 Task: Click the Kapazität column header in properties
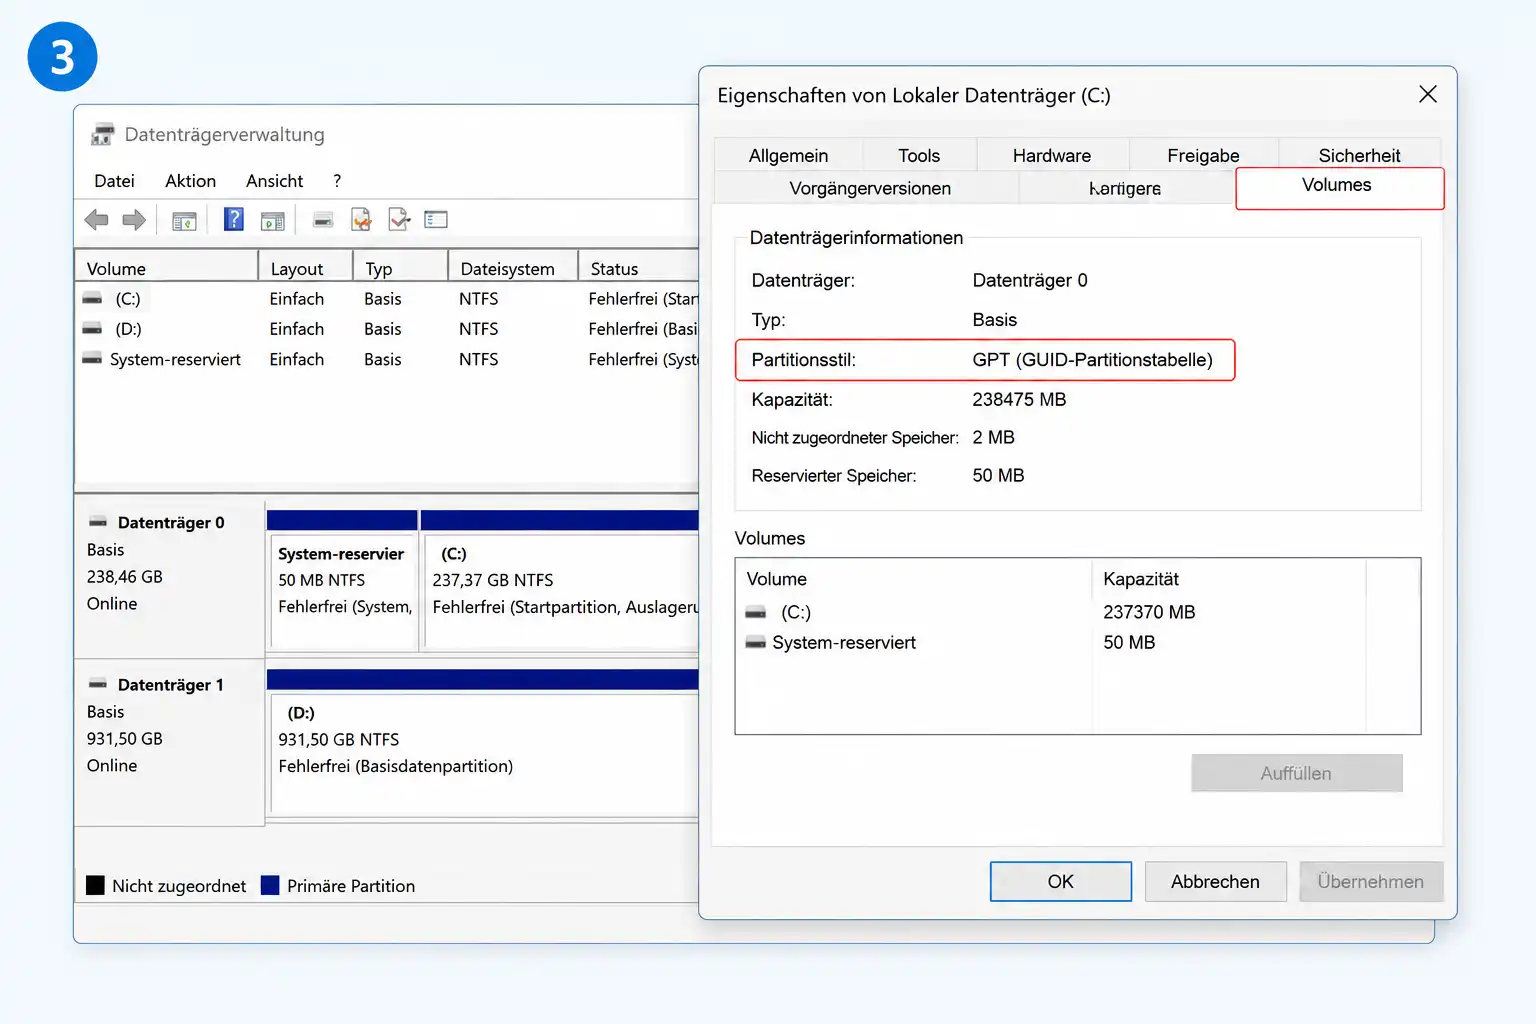click(1228, 579)
